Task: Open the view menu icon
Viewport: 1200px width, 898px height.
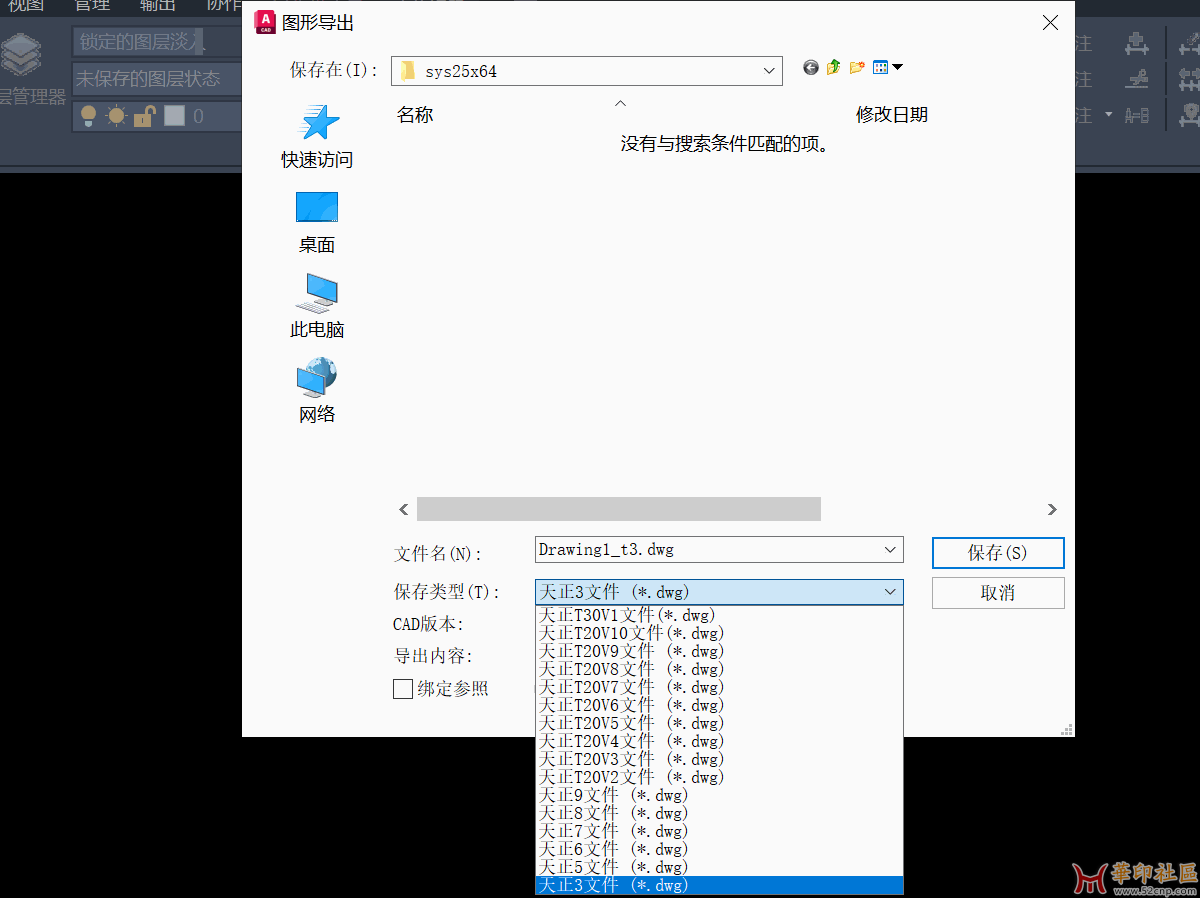Action: (887, 68)
